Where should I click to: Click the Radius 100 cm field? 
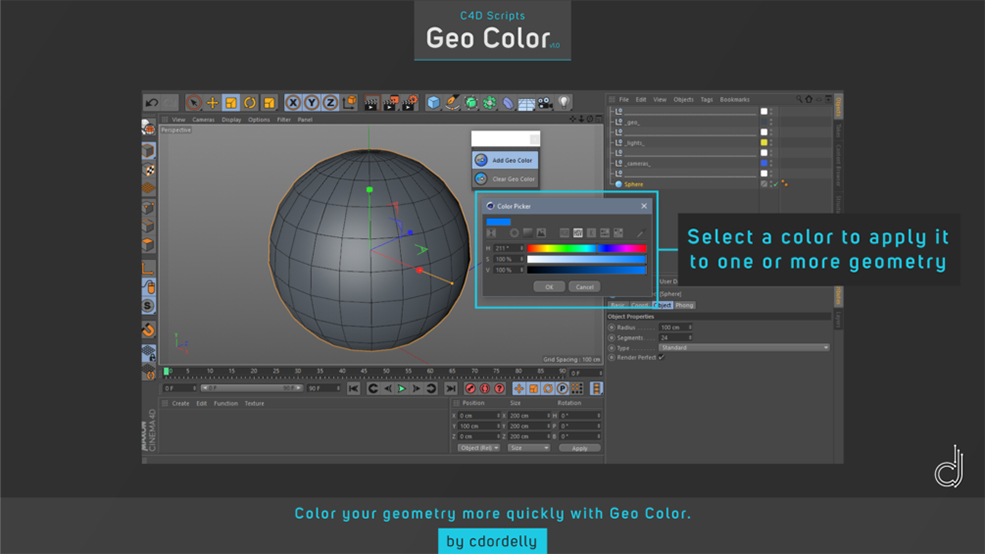click(675, 327)
